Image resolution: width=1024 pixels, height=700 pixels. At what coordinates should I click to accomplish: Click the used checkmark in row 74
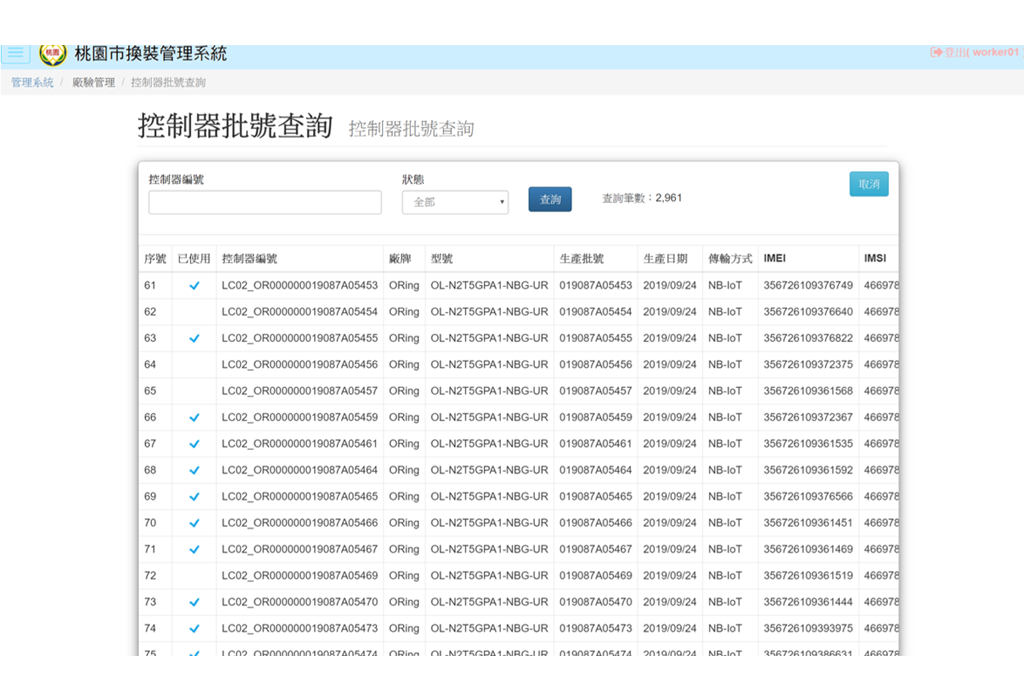(x=194, y=628)
